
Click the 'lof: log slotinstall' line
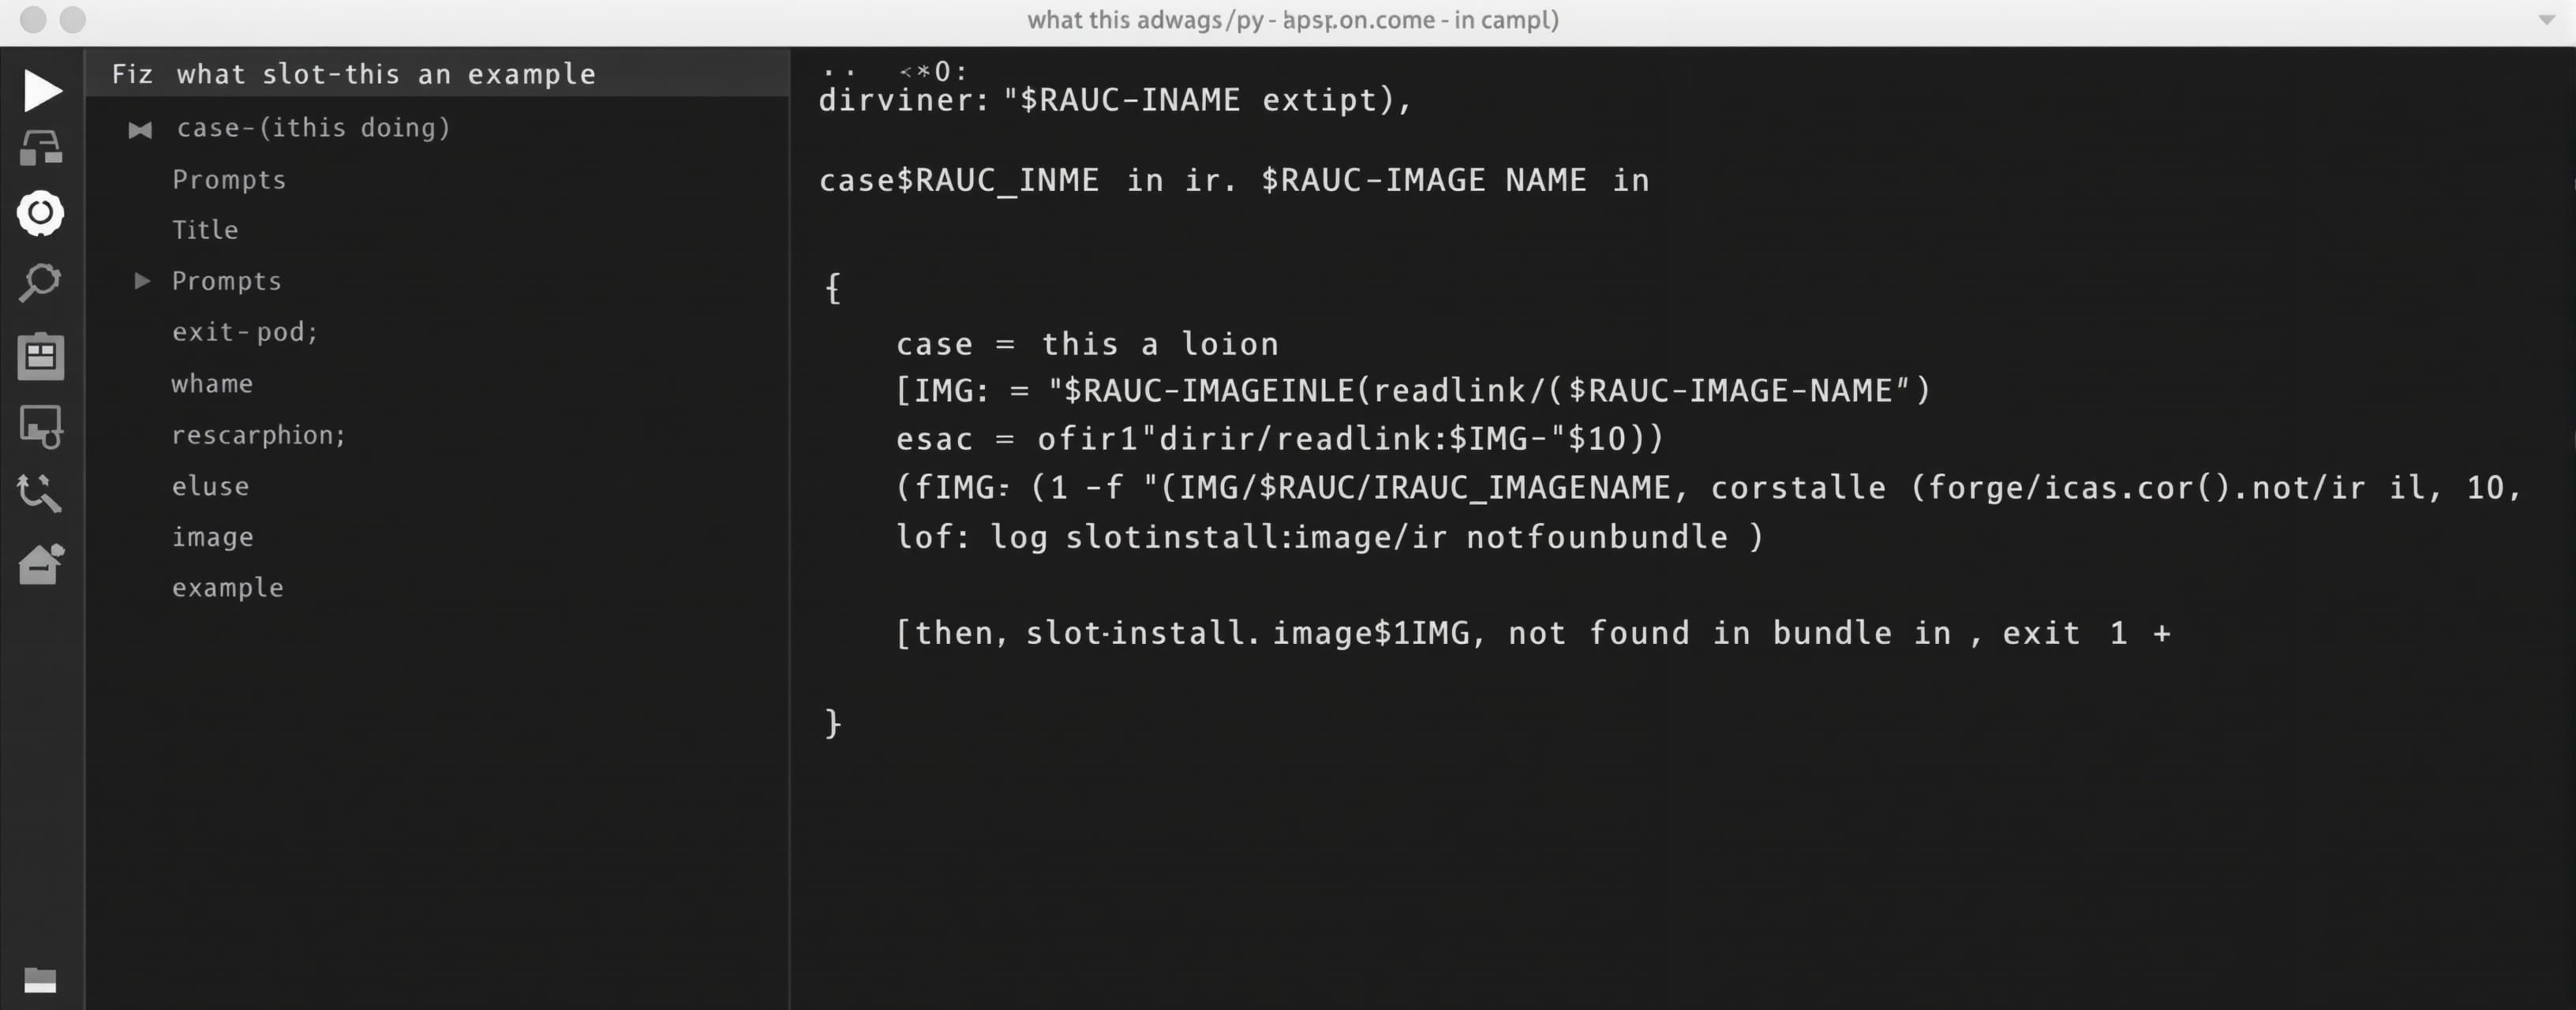pyautogui.click(x=1329, y=537)
